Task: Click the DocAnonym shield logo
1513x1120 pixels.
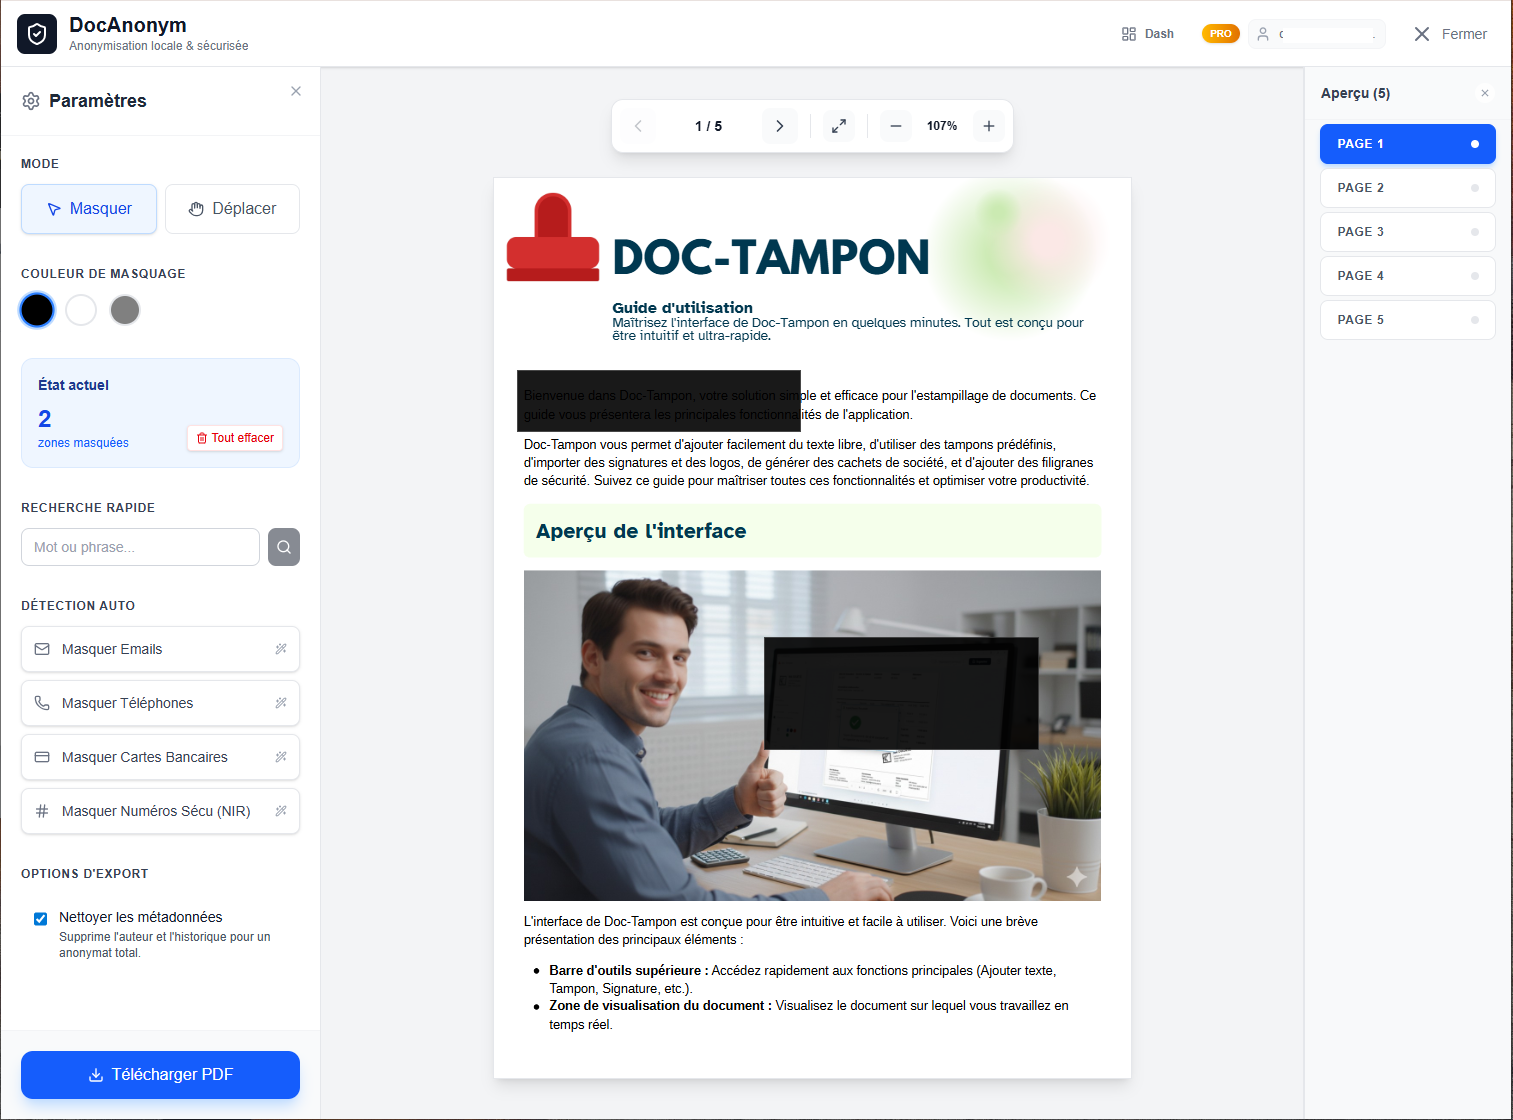Action: (x=37, y=34)
